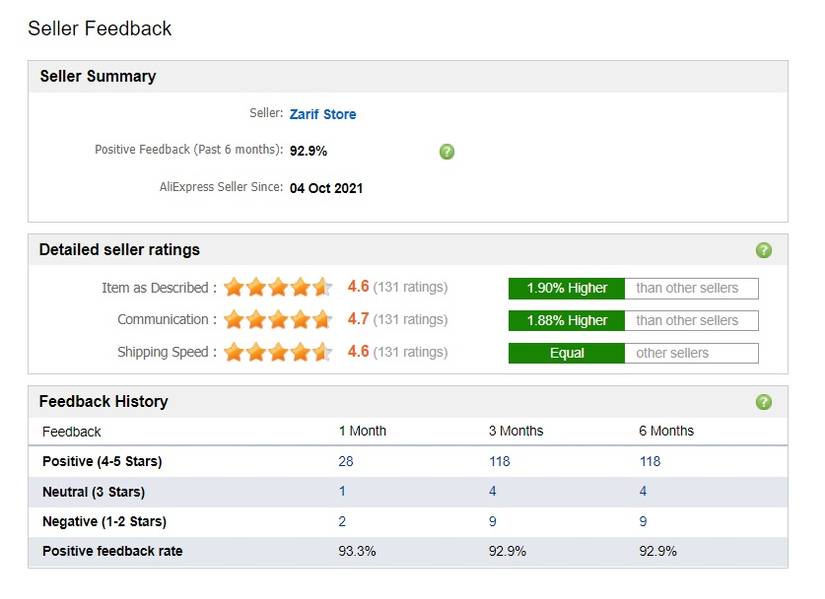
Task: View the 3 Months neutral feedback count
Action: [x=492, y=491]
